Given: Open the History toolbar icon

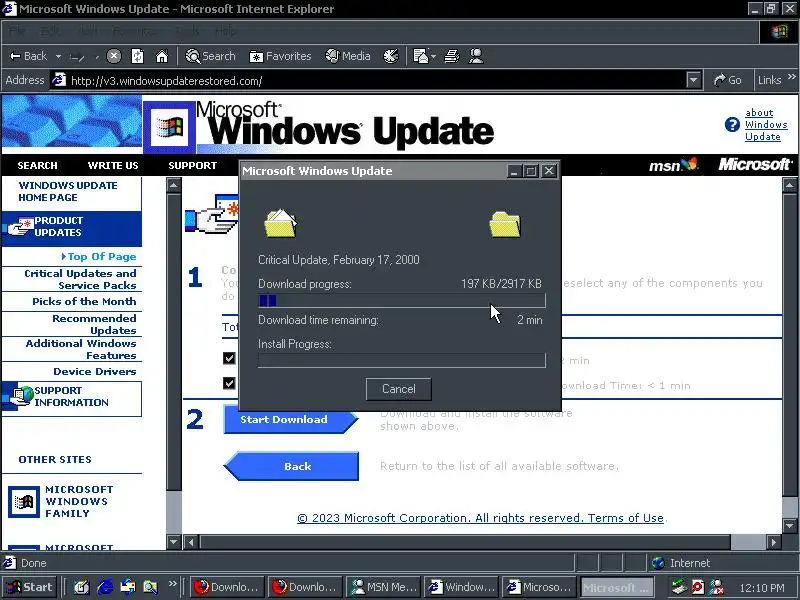Looking at the screenshot, I should [391, 56].
